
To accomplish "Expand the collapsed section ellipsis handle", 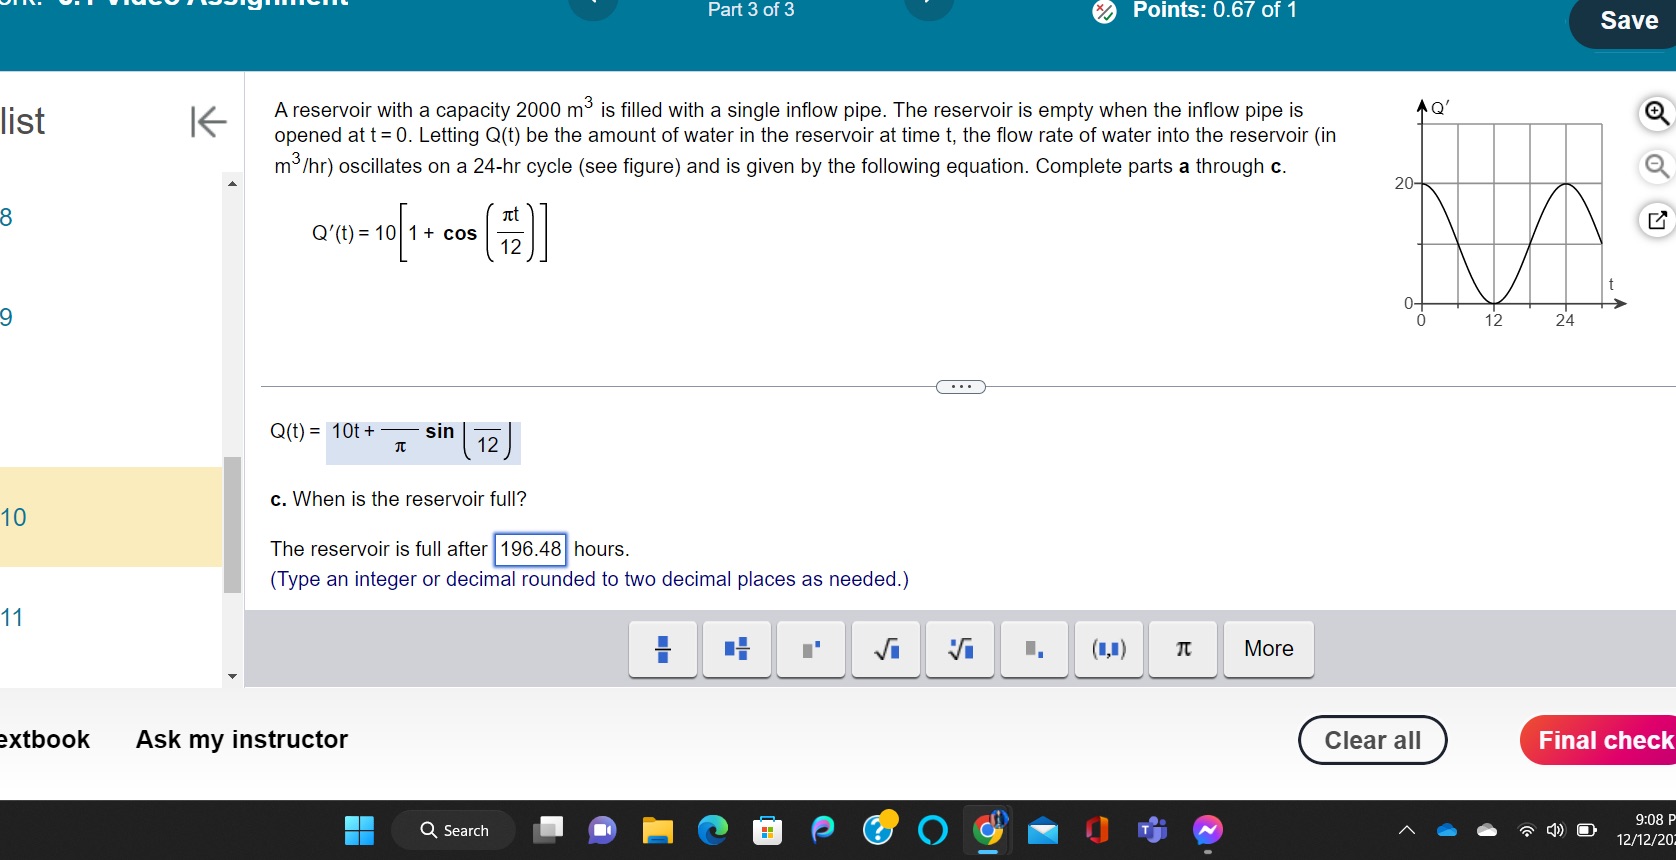I will 961,387.
